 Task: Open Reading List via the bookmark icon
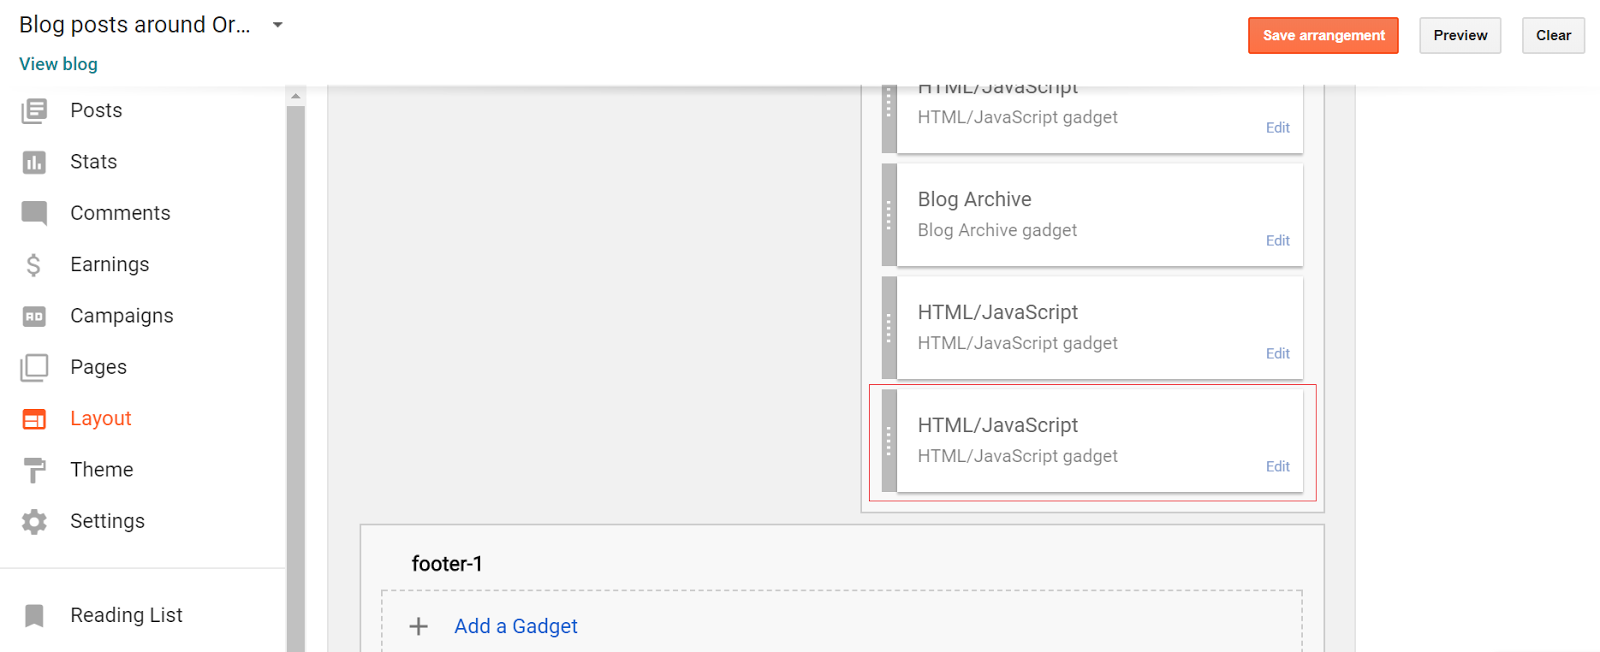coord(34,615)
